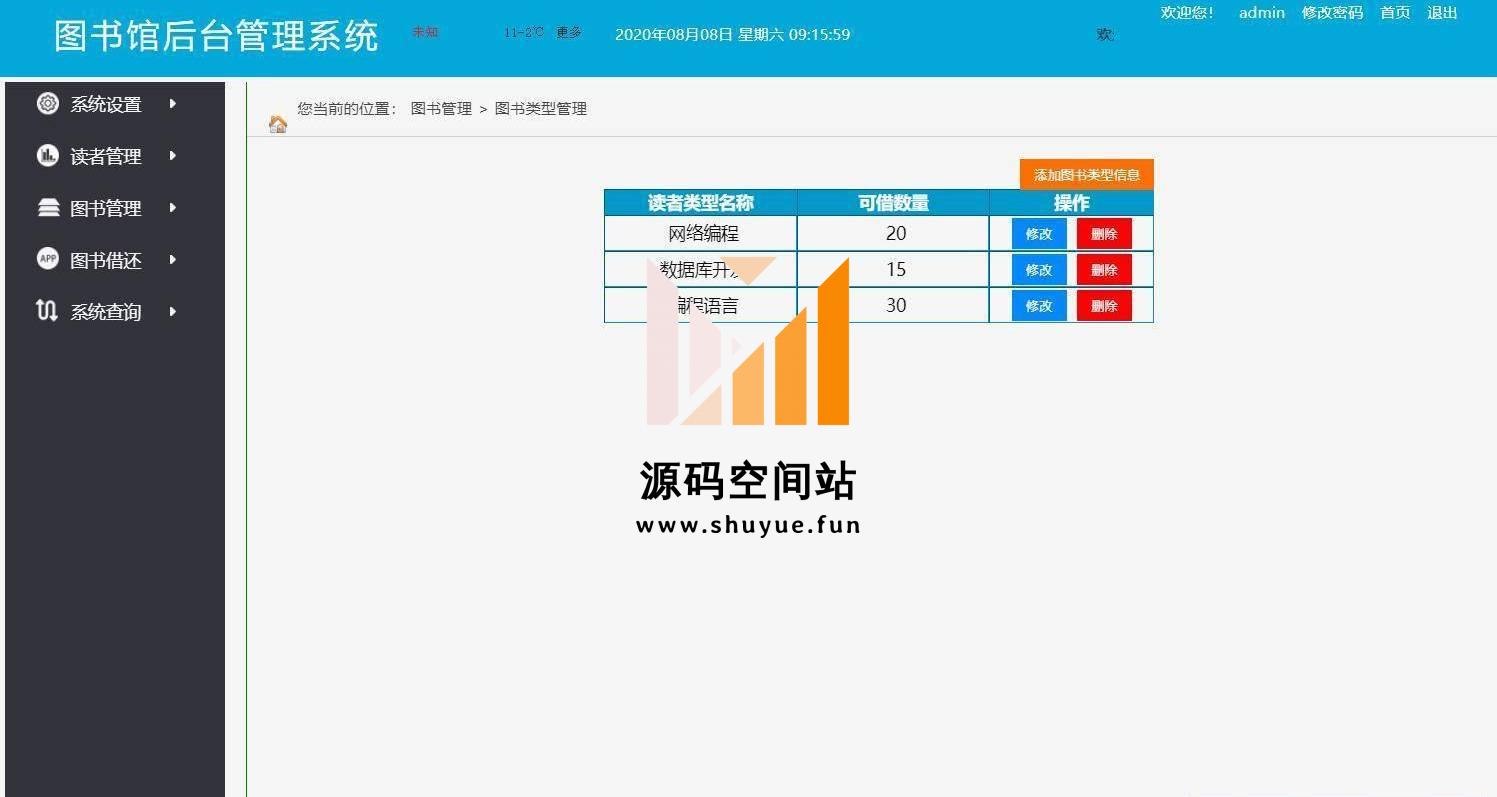Click the 系统查询 arrows icon
The height and width of the screenshot is (797, 1497).
point(47,311)
